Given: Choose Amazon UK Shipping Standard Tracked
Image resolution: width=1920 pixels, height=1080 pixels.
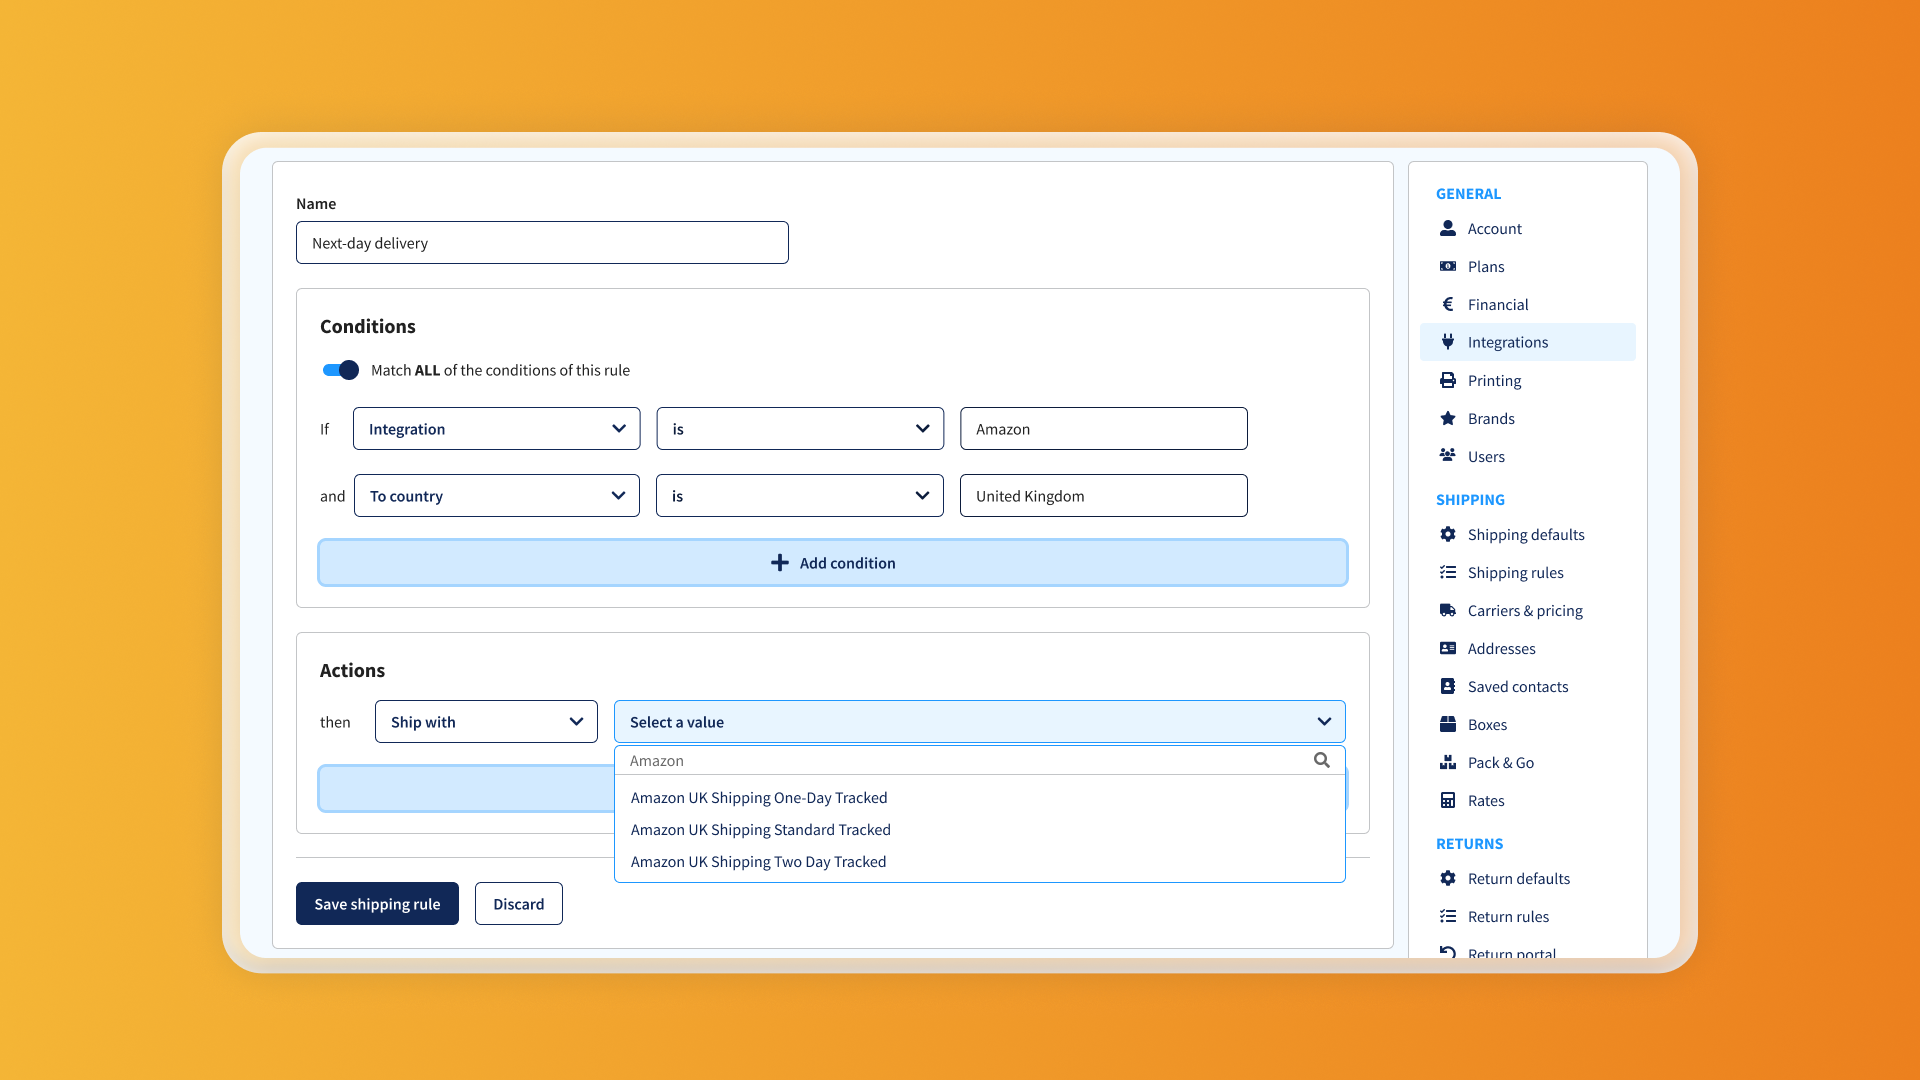Looking at the screenshot, I should pos(760,830).
